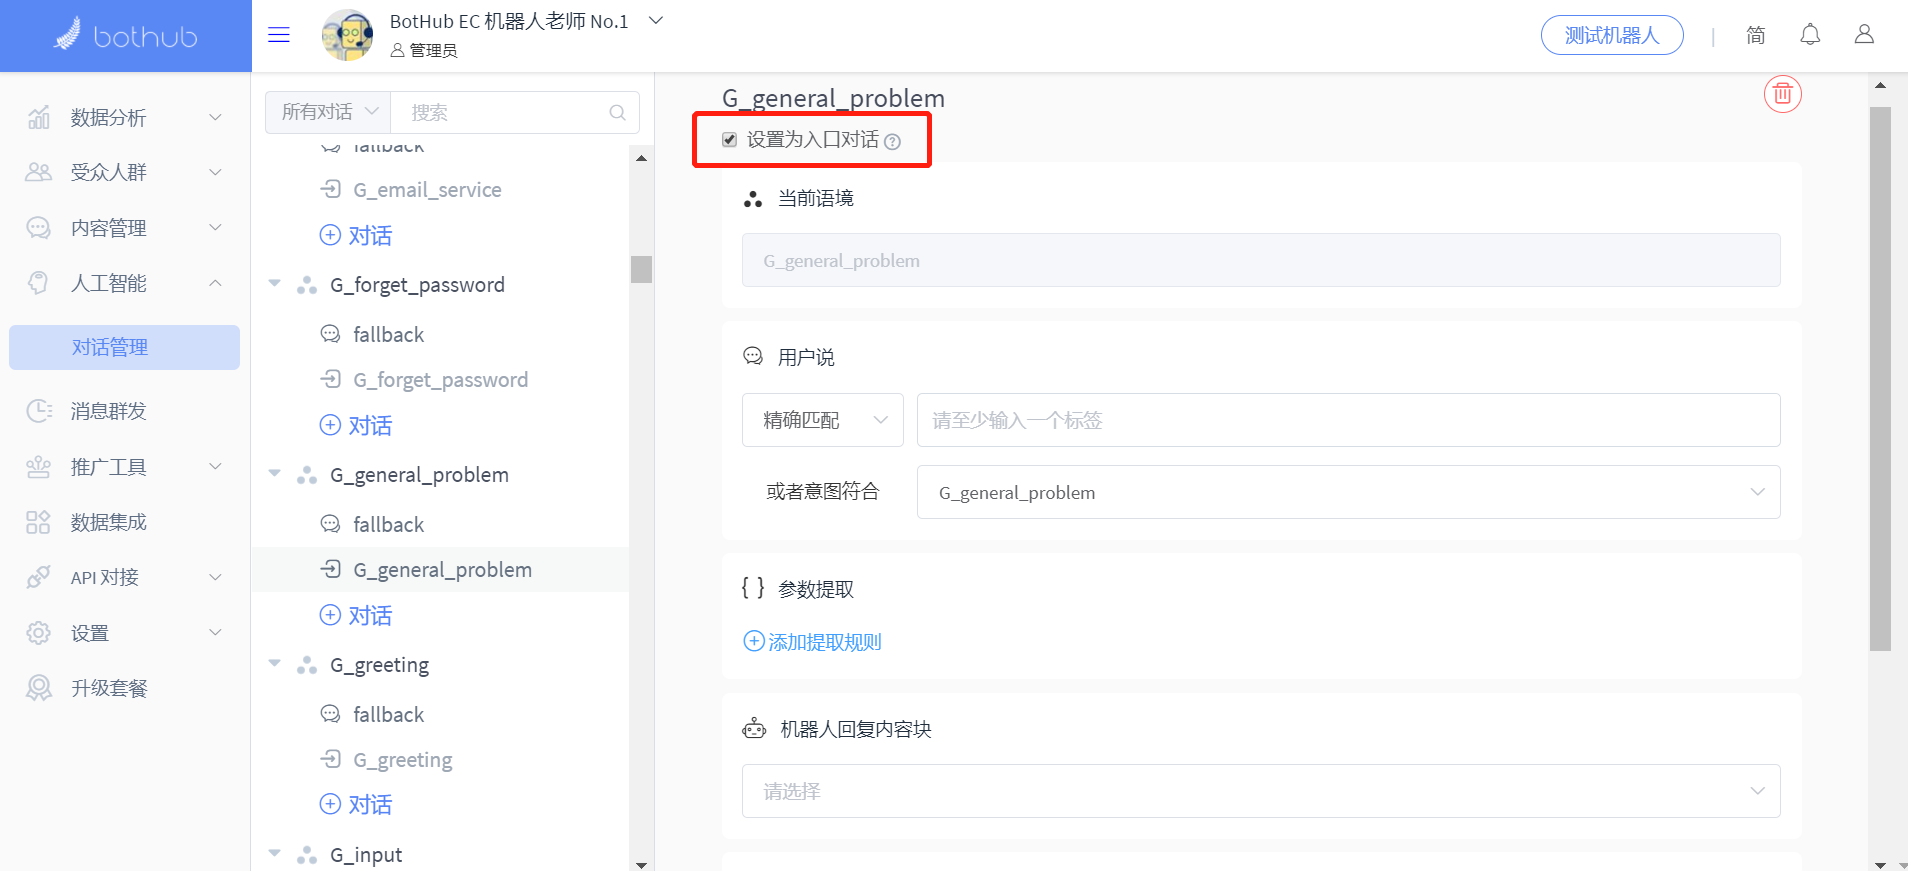Click the 推广工具 icon
Image resolution: width=1908 pixels, height=871 pixels.
[x=38, y=467]
